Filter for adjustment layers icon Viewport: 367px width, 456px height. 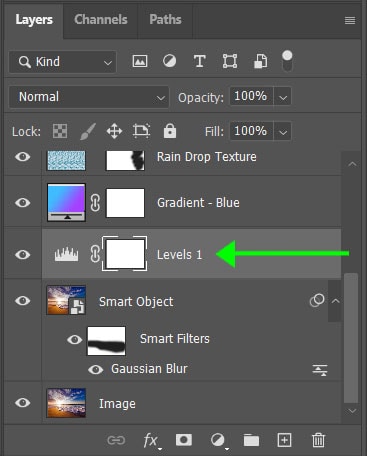click(169, 61)
